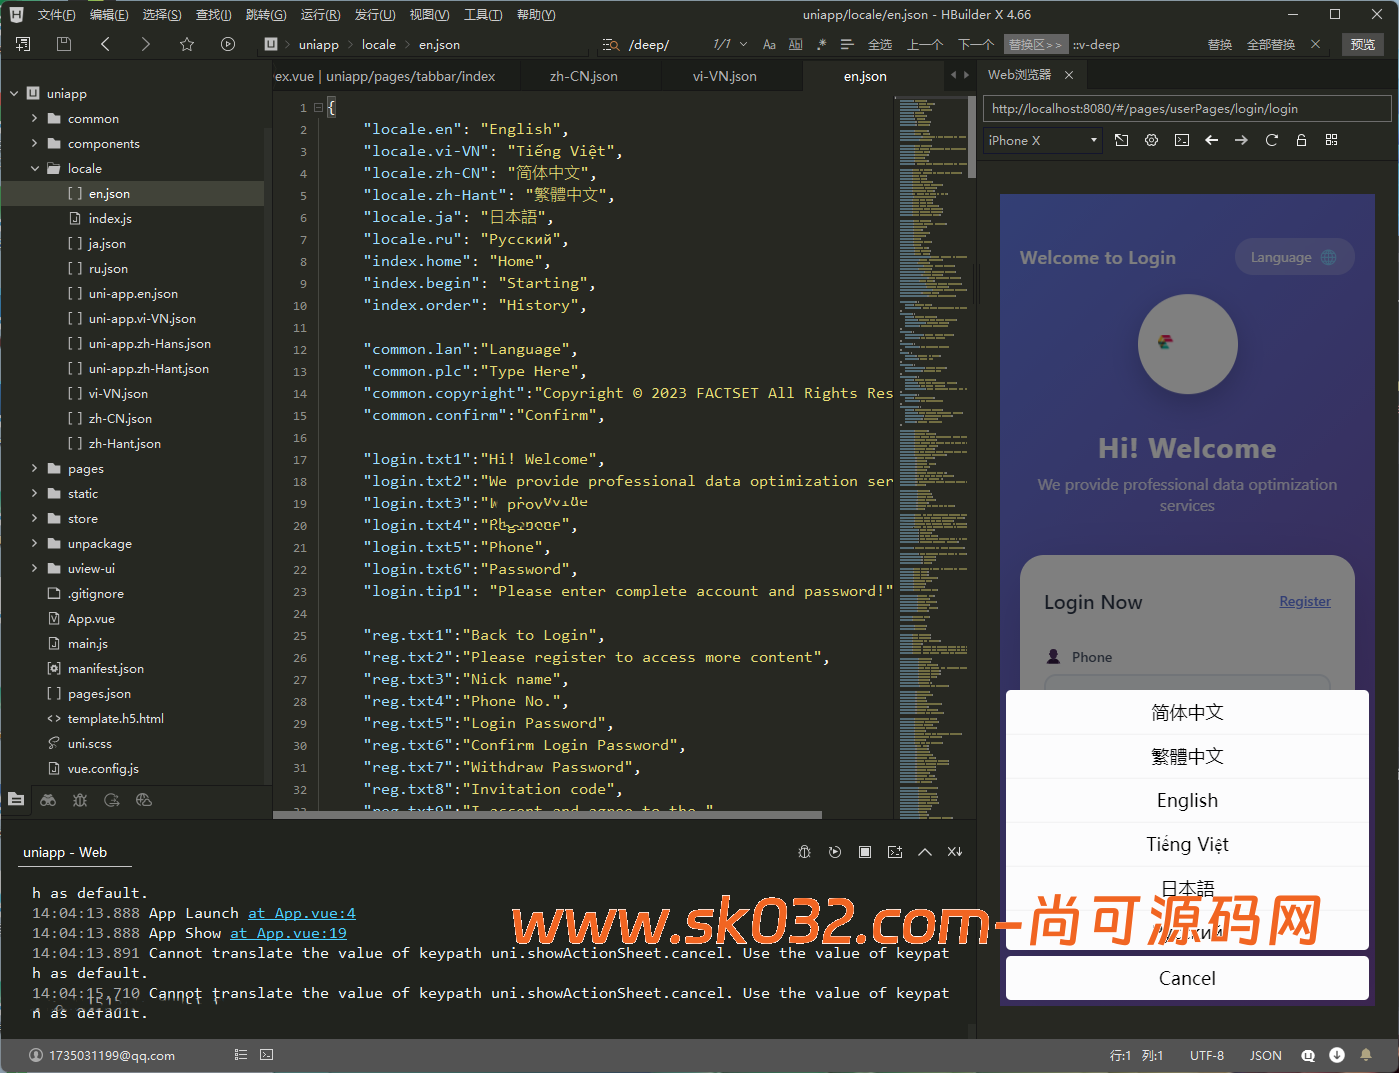Stop the running uniapp console process
Screen dimensions: 1399x1073
tap(865, 852)
